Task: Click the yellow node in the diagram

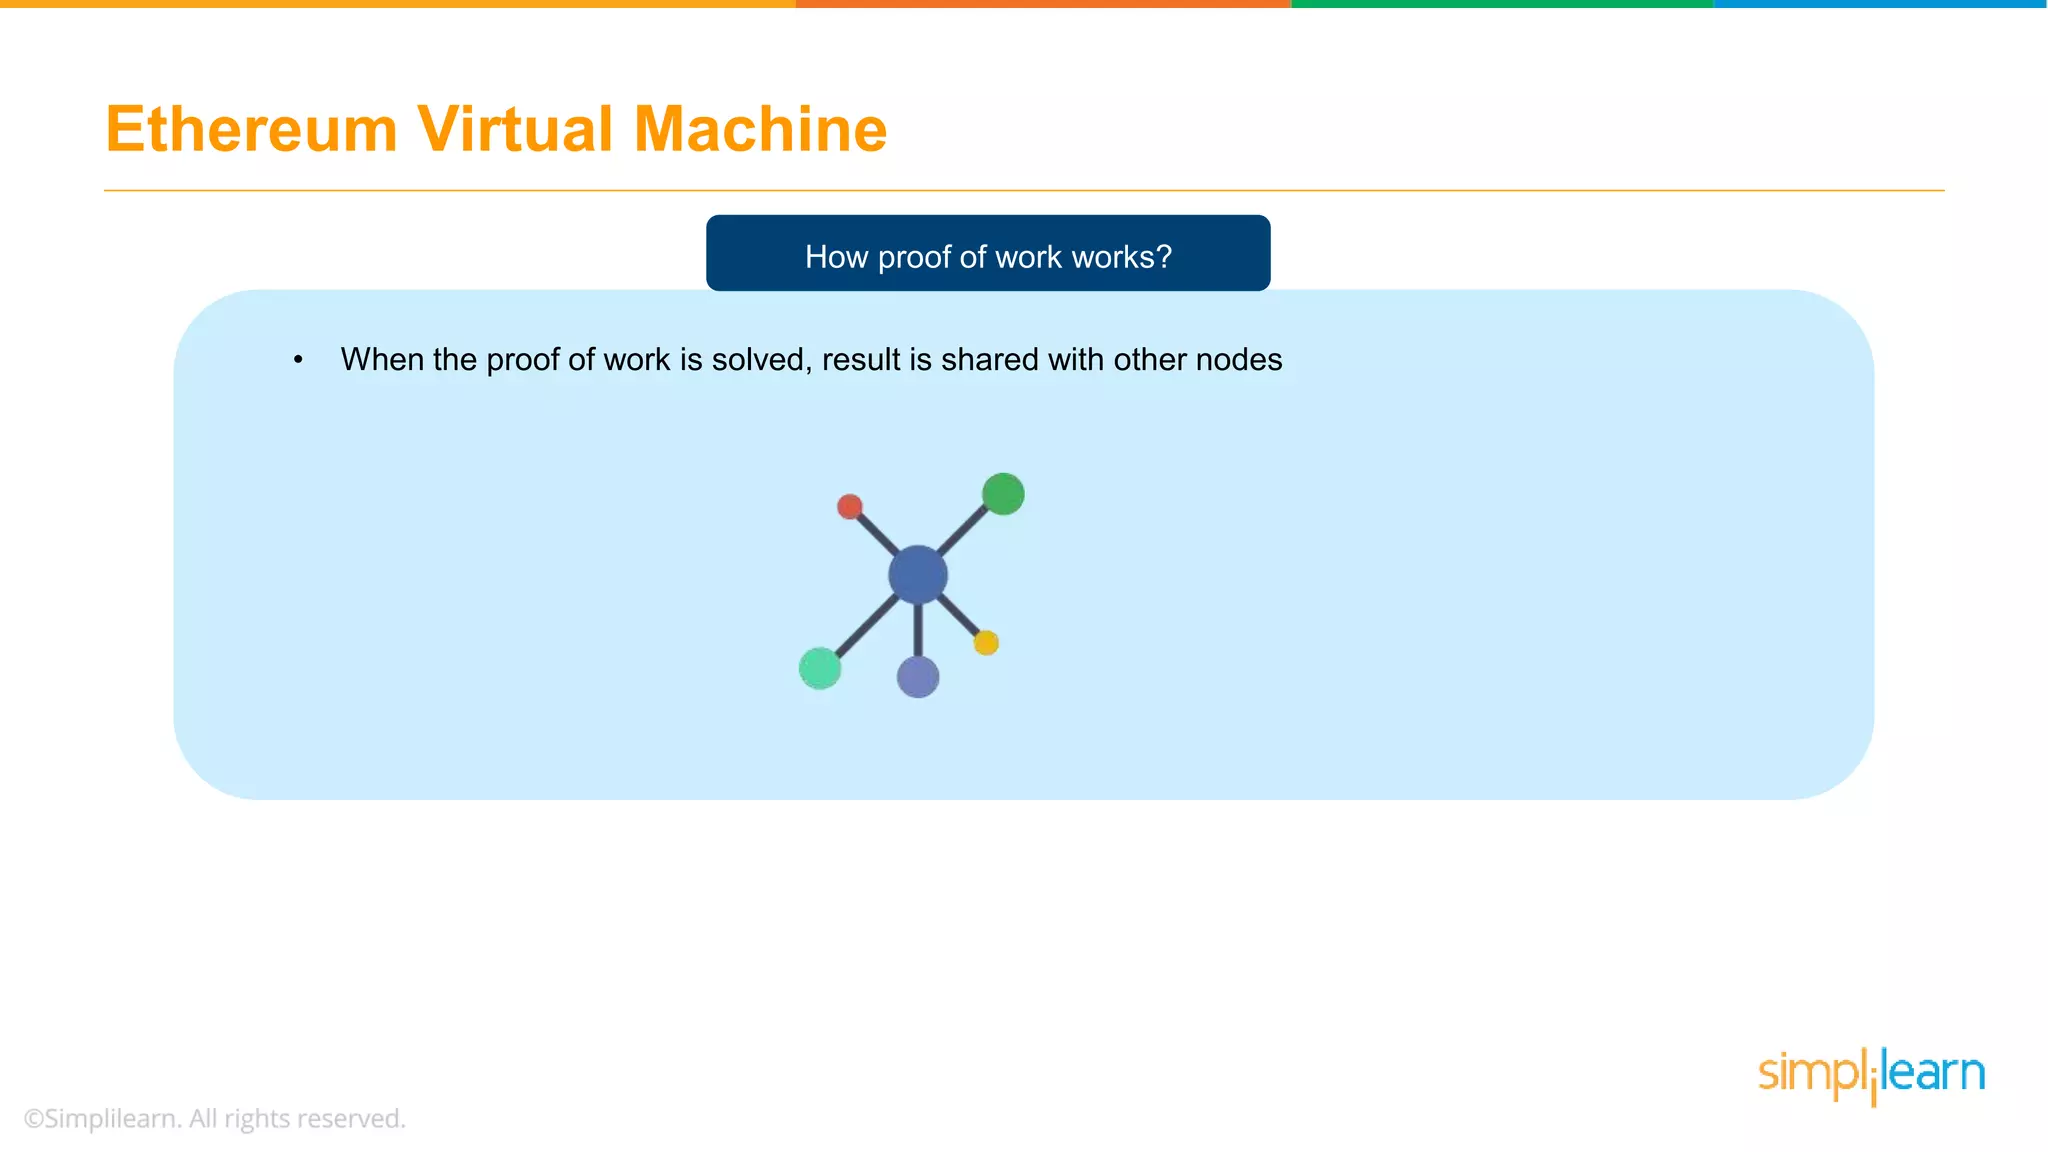Action: point(986,642)
